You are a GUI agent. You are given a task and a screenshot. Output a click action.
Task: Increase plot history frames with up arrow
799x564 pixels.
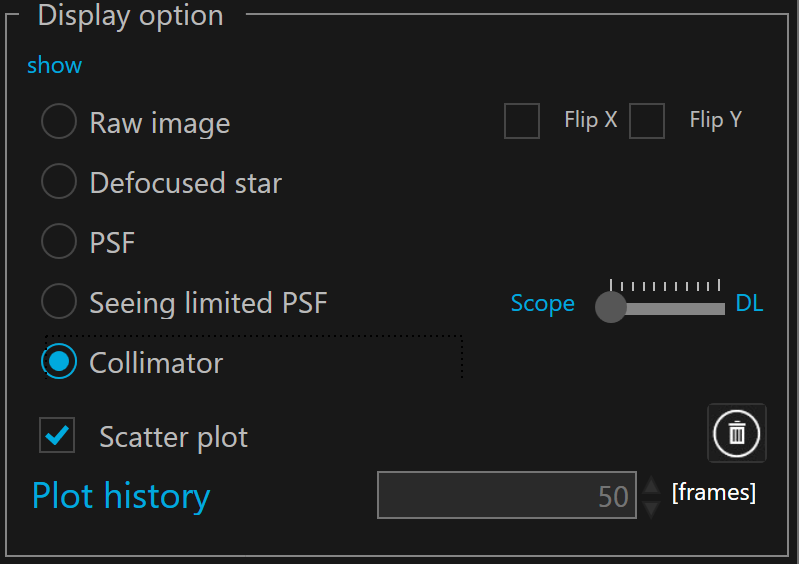click(651, 486)
